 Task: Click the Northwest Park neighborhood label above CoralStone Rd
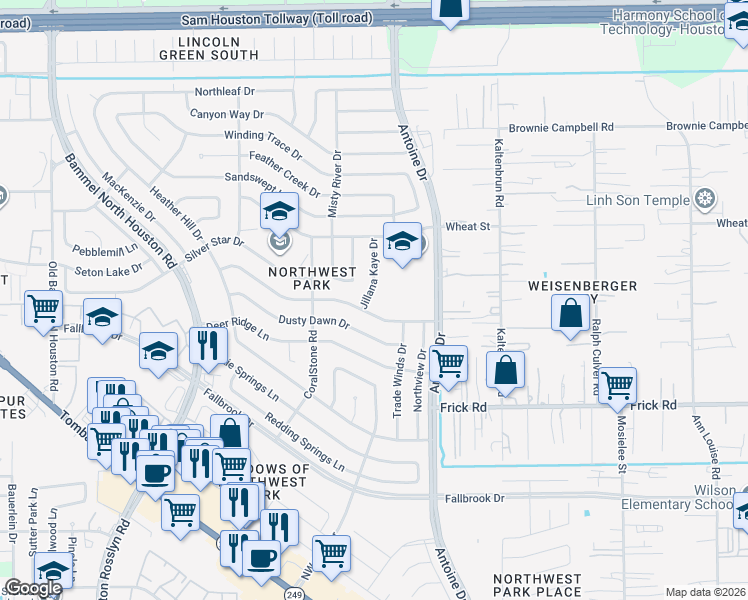312,279
